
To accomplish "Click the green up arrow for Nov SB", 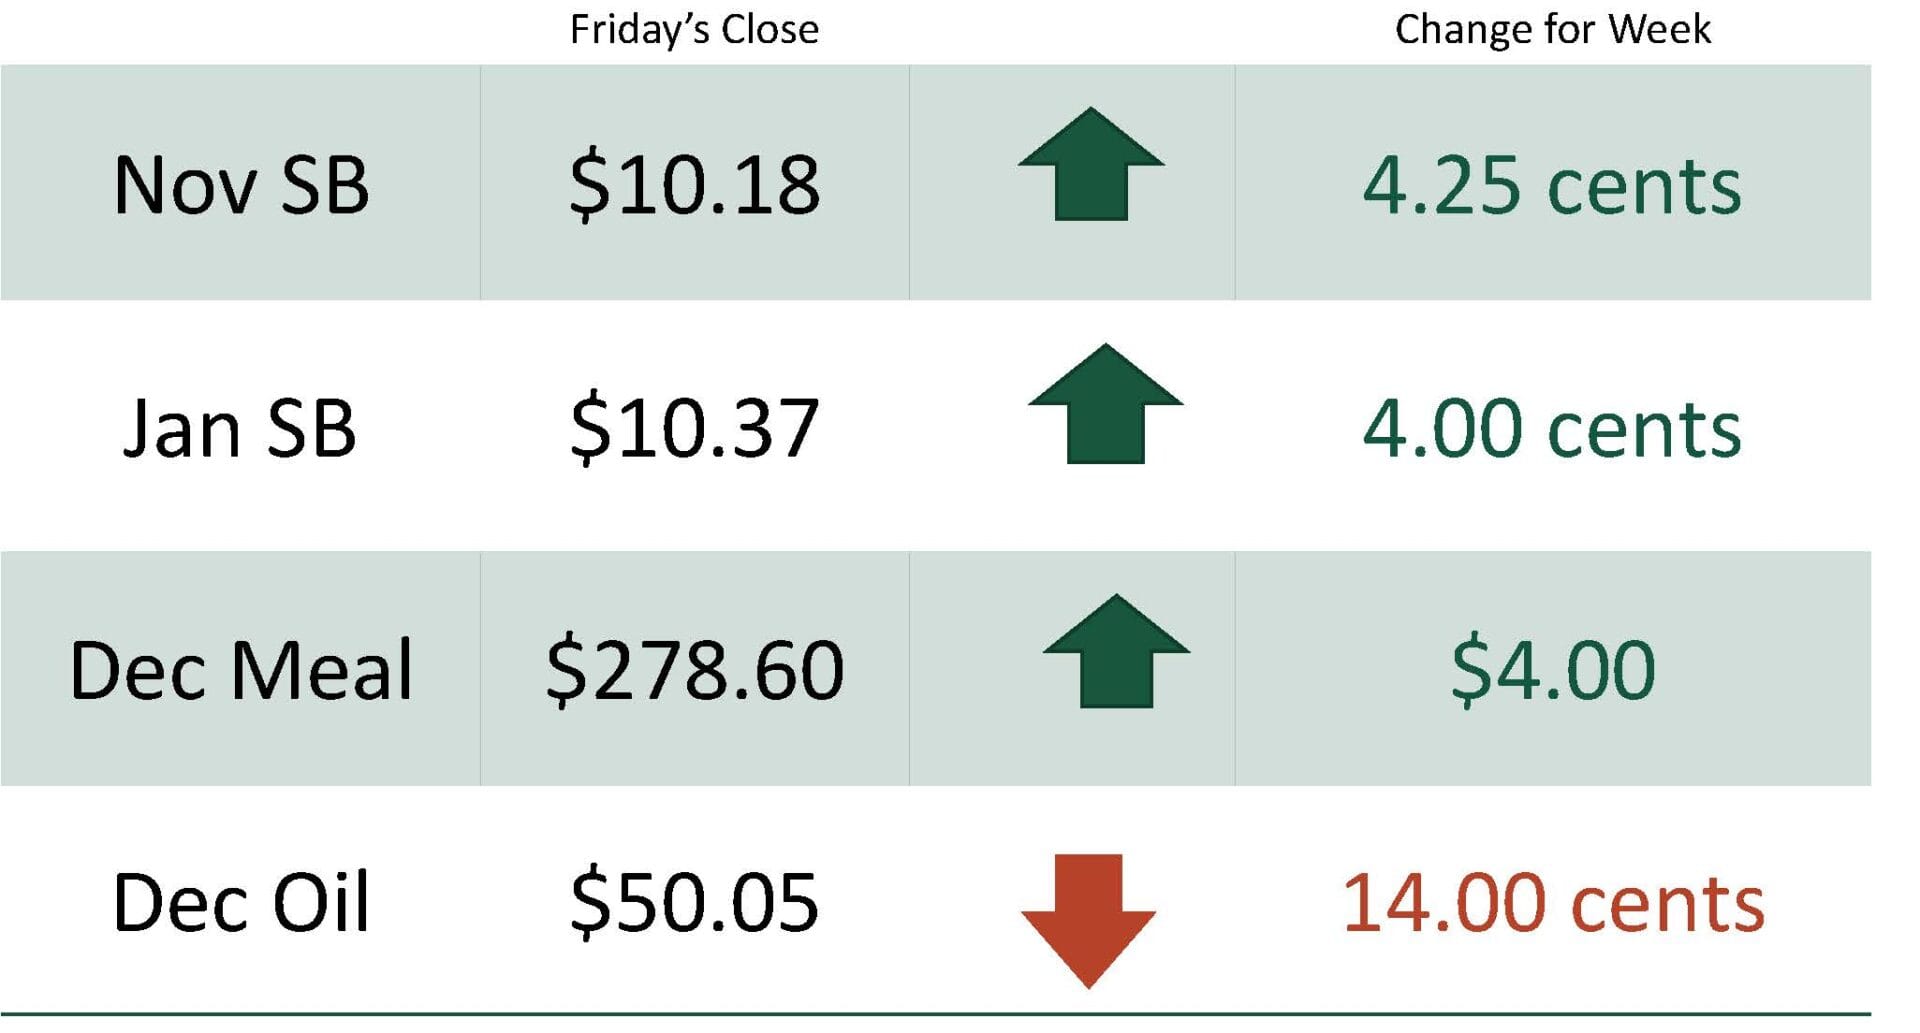I will pyautogui.click(x=1091, y=166).
